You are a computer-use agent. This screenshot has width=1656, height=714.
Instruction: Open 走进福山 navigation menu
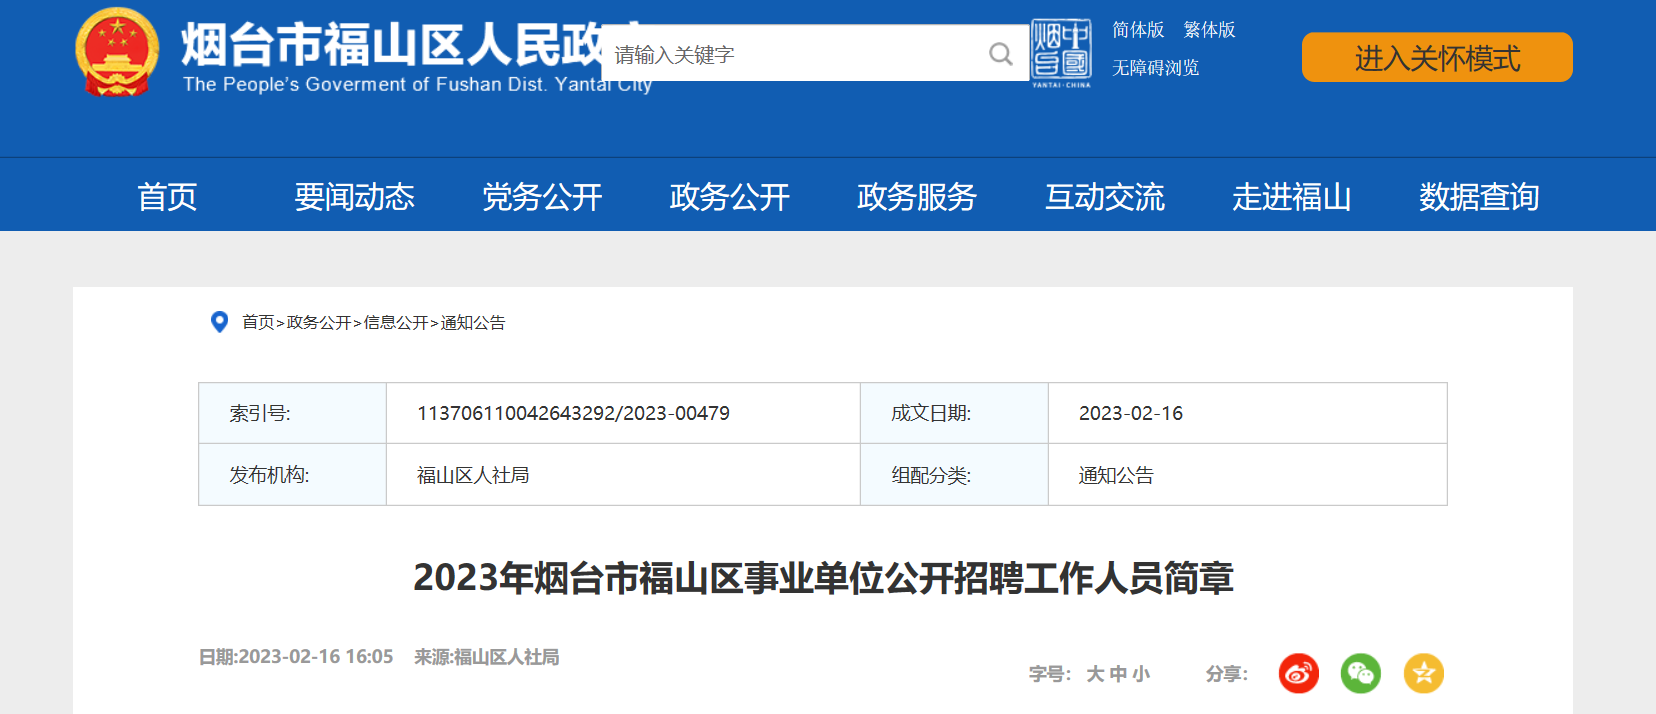(1291, 196)
